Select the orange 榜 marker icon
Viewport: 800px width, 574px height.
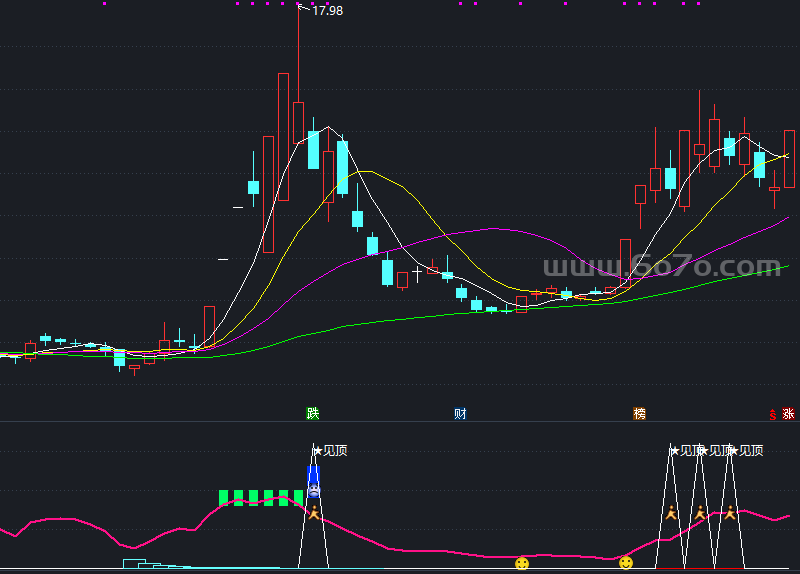coord(639,413)
